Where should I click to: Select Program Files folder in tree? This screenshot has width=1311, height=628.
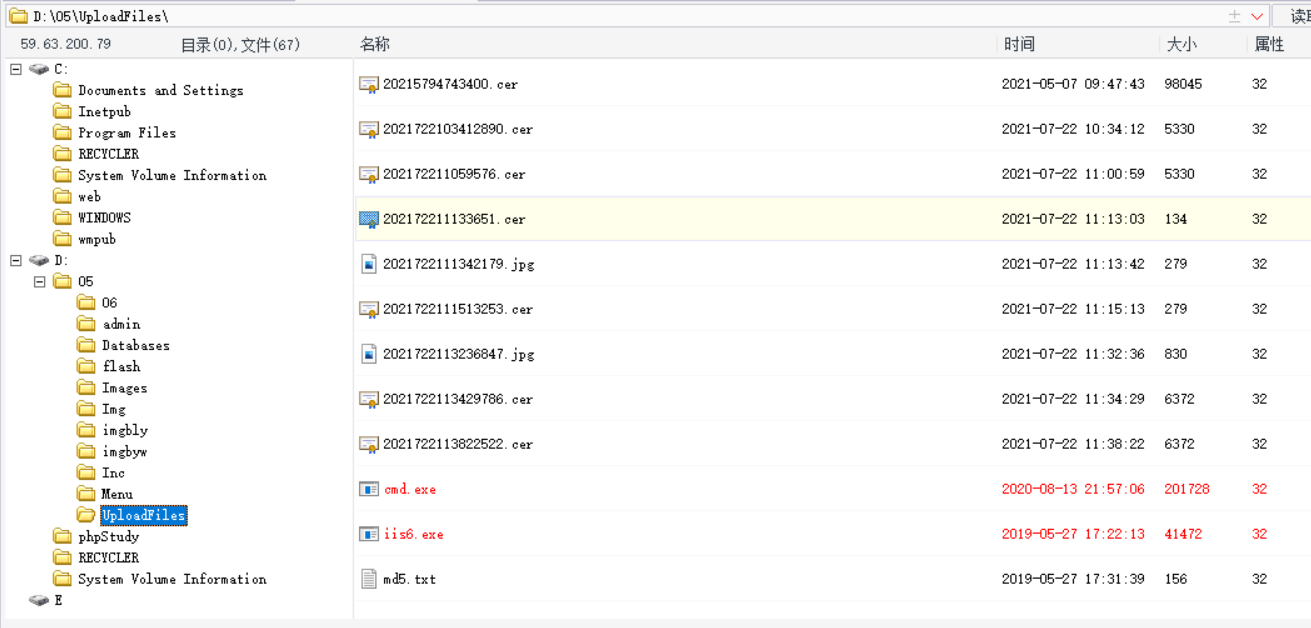pyautogui.click(x=127, y=132)
